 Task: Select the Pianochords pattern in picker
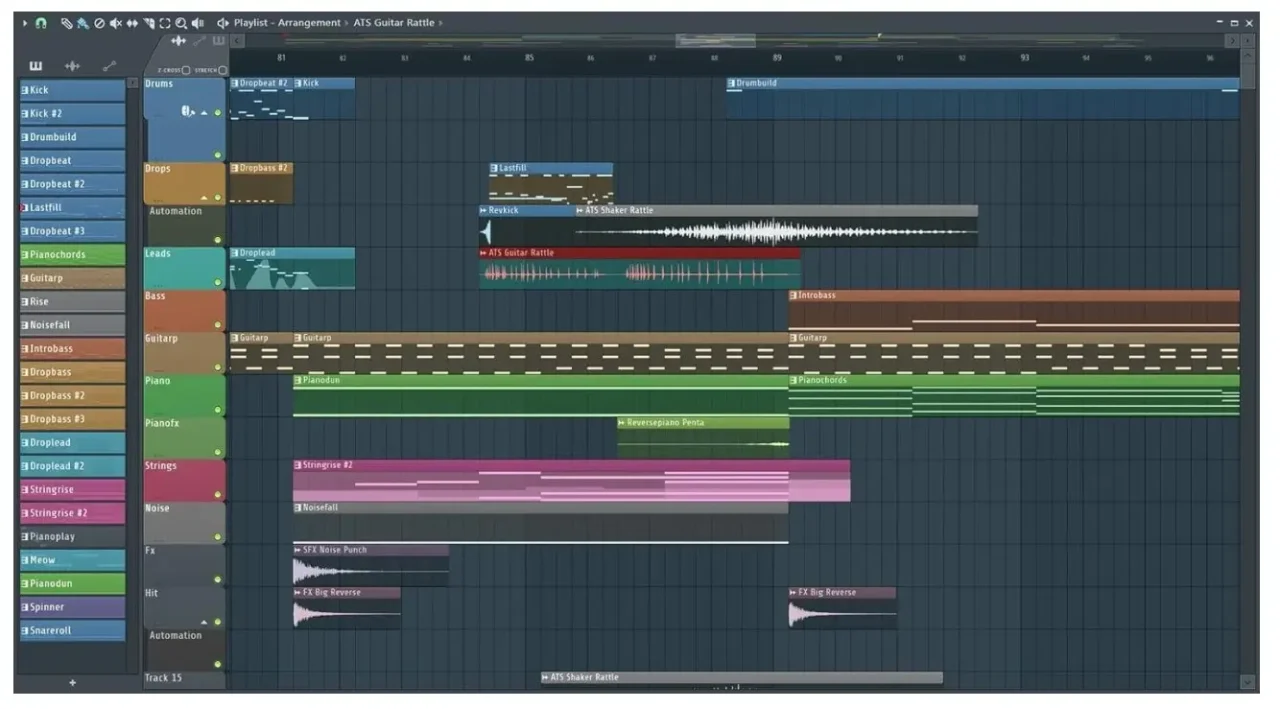[x=72, y=255]
